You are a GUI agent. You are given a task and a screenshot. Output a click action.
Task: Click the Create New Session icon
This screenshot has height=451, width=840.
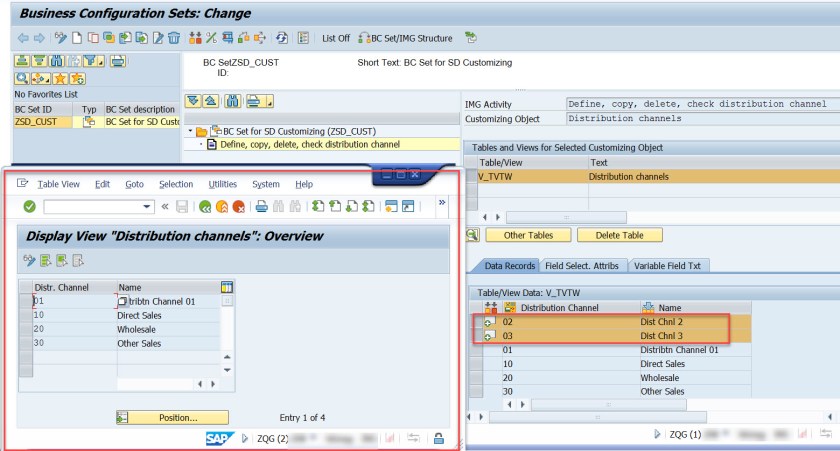click(392, 206)
